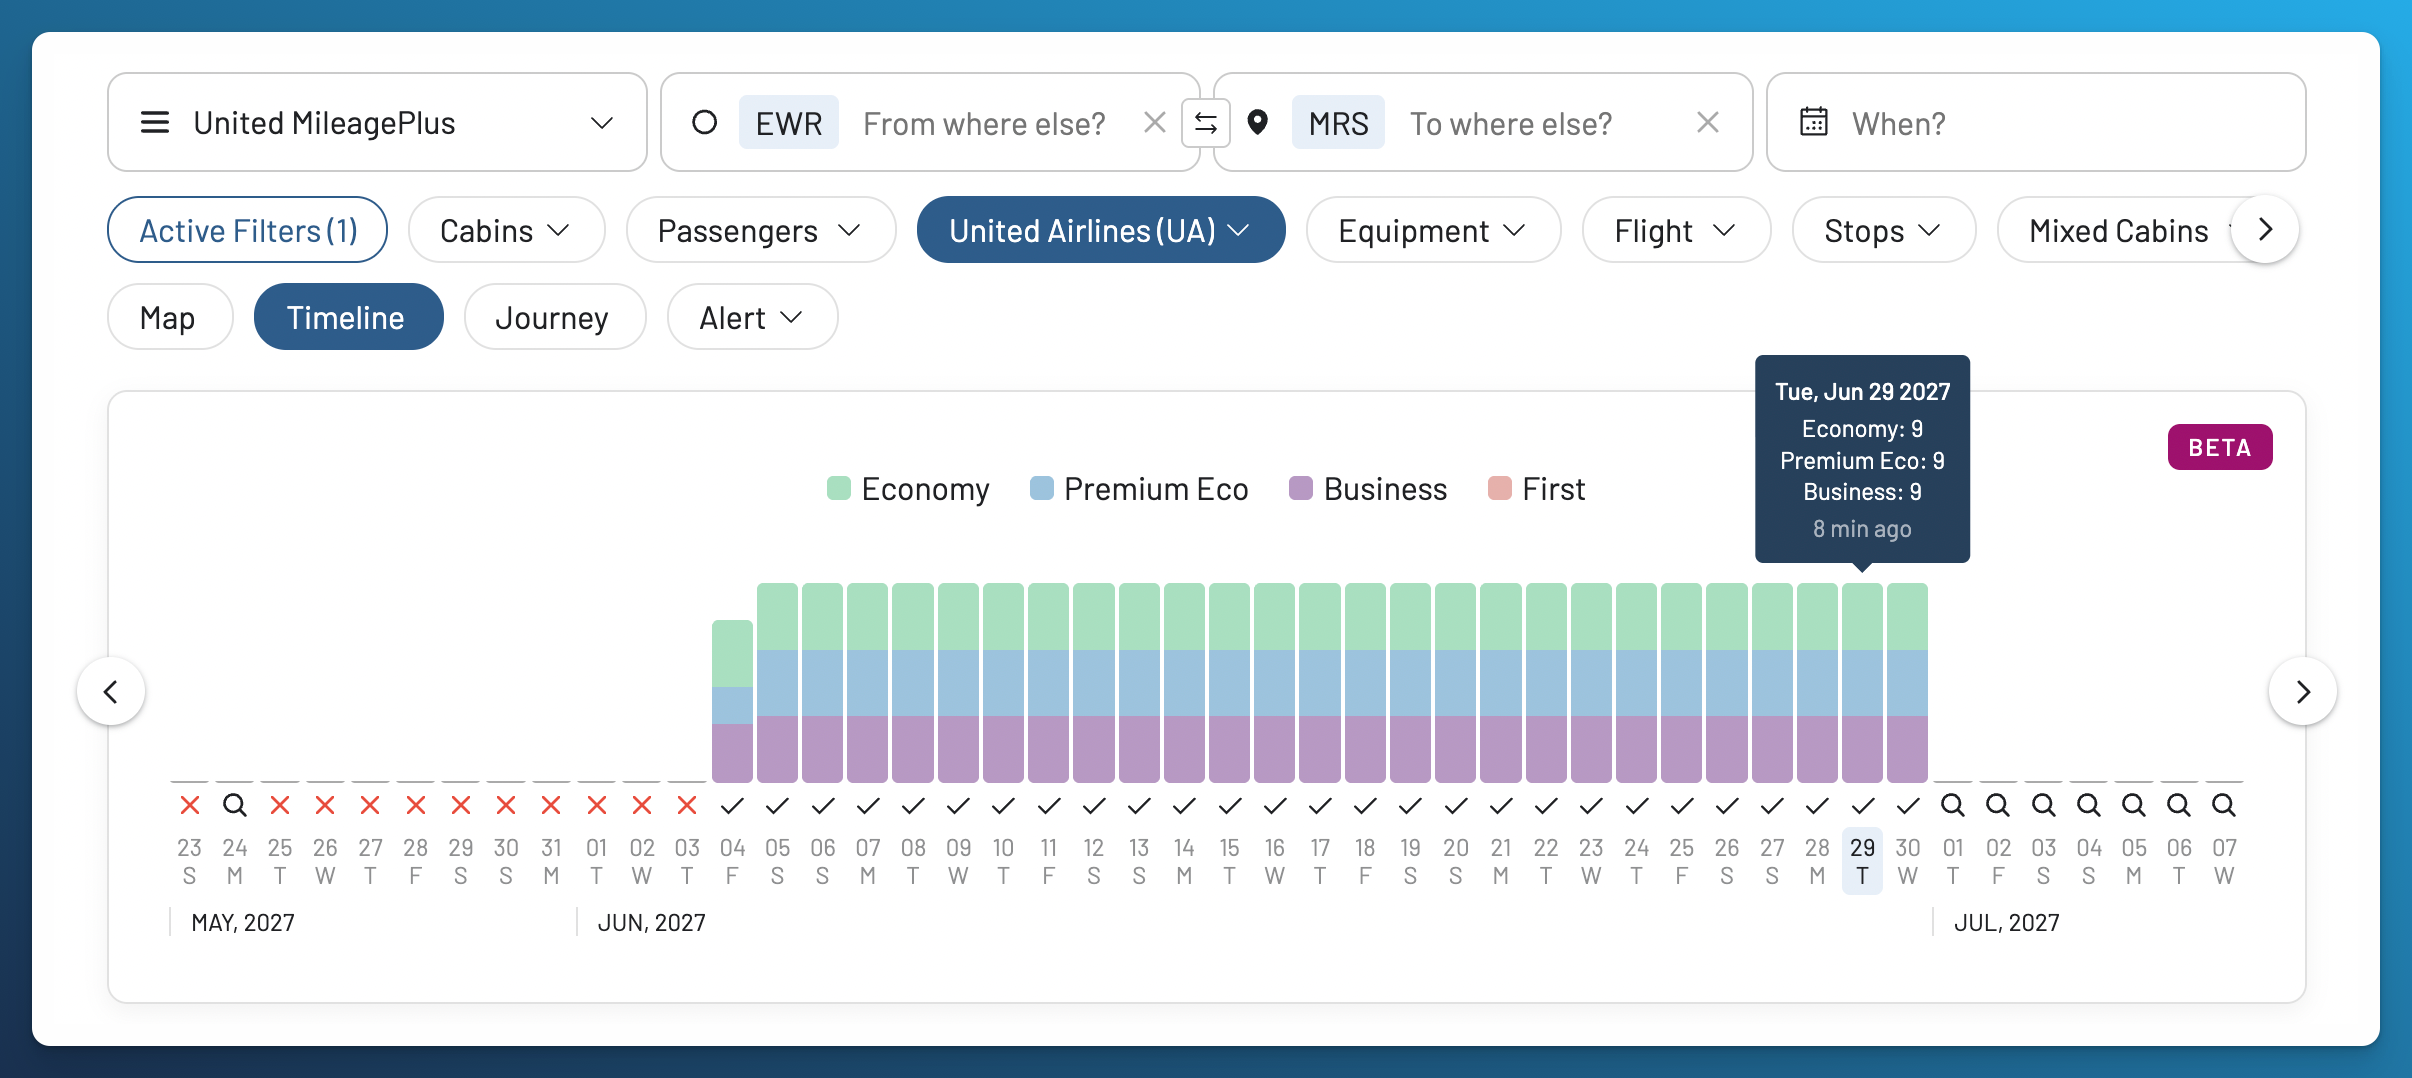The width and height of the screenshot is (2412, 1078).
Task: Click the JUL, 2027 month label
Action: [2007, 922]
